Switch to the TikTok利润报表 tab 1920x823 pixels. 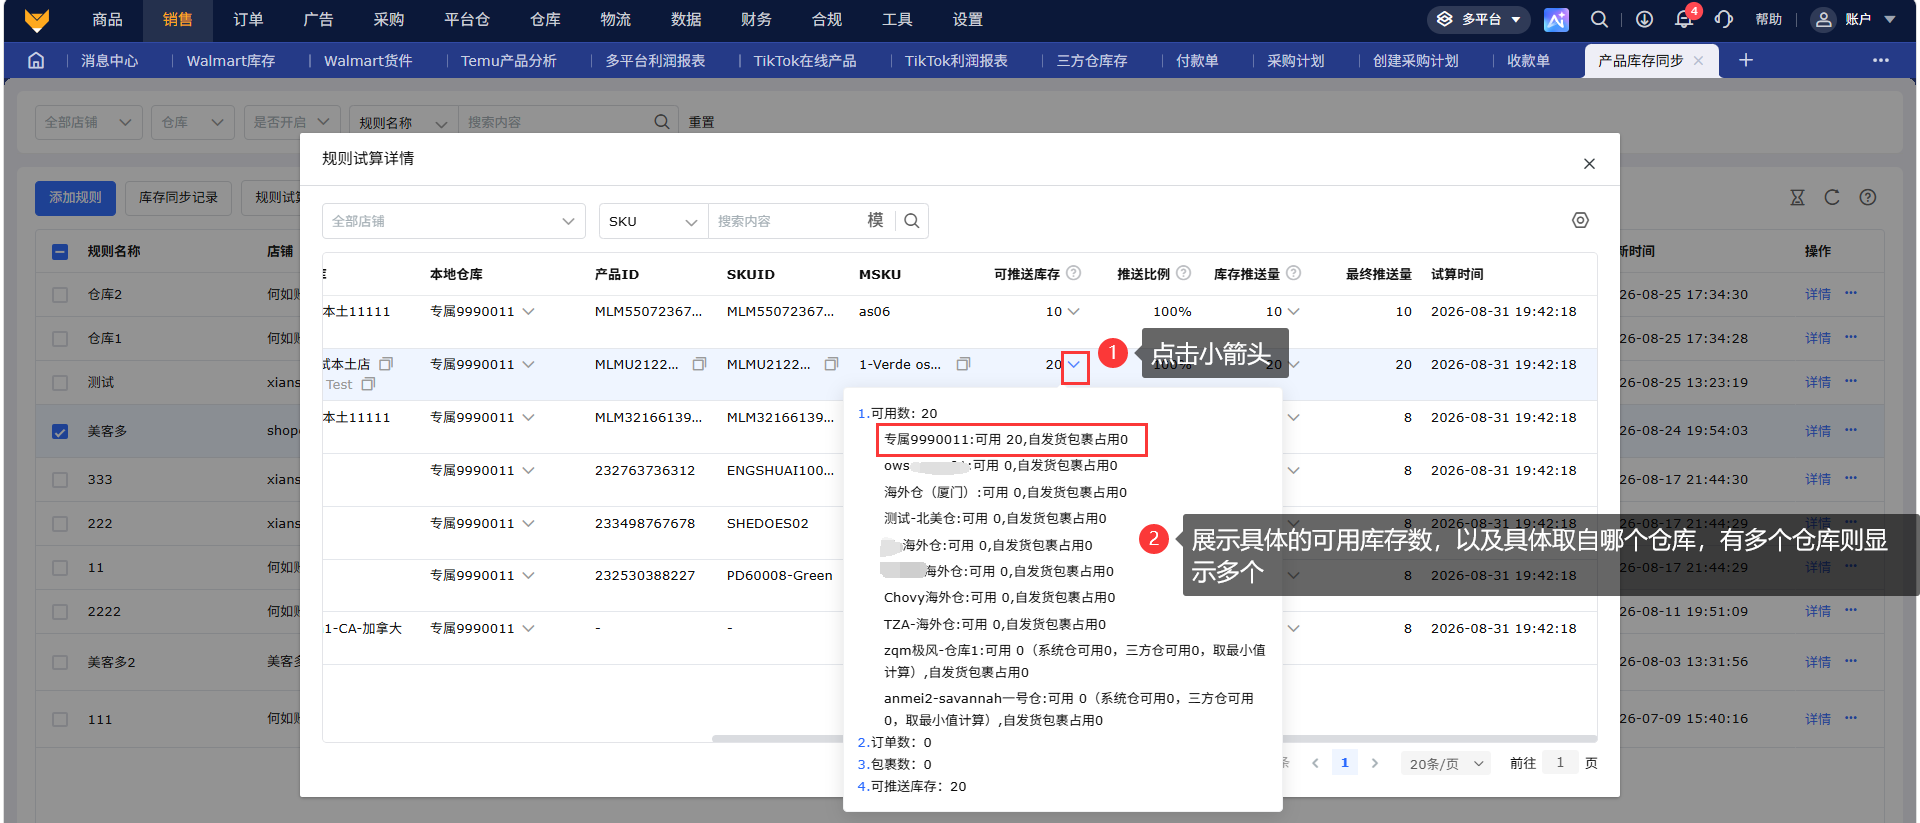pyautogui.click(x=956, y=61)
